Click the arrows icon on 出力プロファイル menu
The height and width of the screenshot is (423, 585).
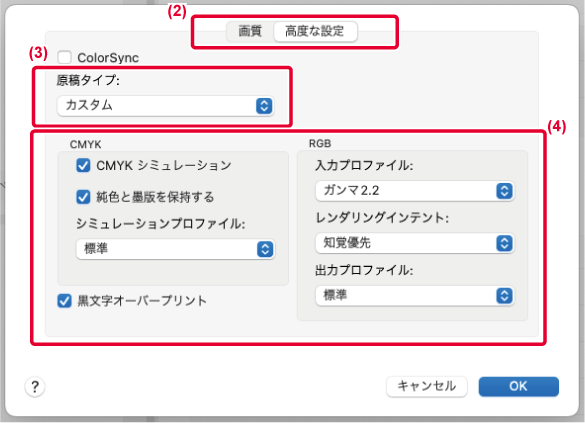[x=504, y=296]
